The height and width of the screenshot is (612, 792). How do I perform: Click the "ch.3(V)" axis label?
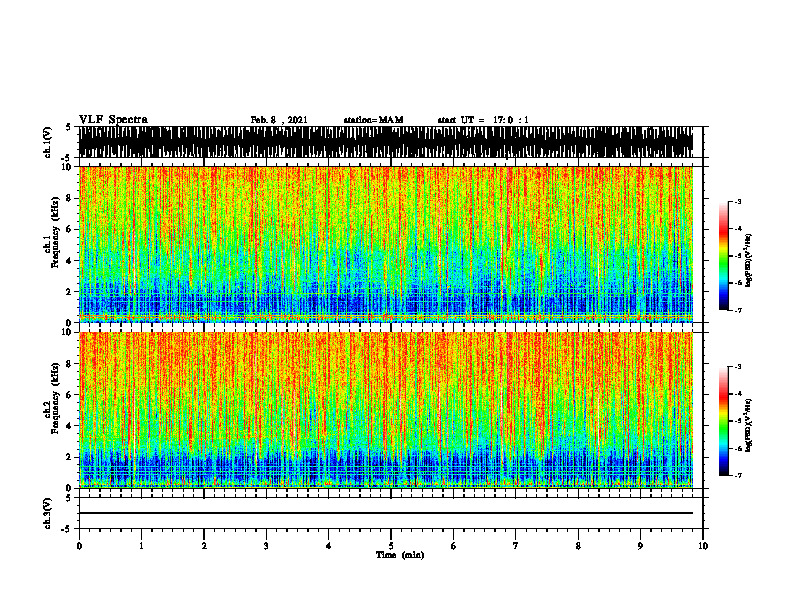(47, 513)
